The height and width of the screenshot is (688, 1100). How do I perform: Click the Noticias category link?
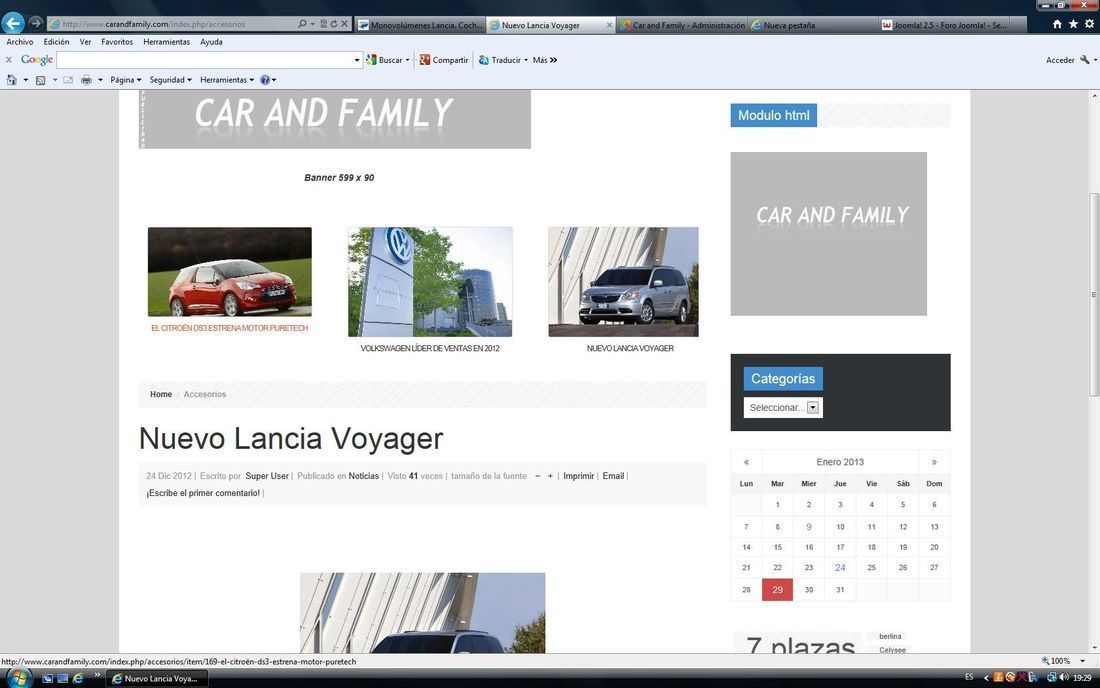(x=363, y=476)
